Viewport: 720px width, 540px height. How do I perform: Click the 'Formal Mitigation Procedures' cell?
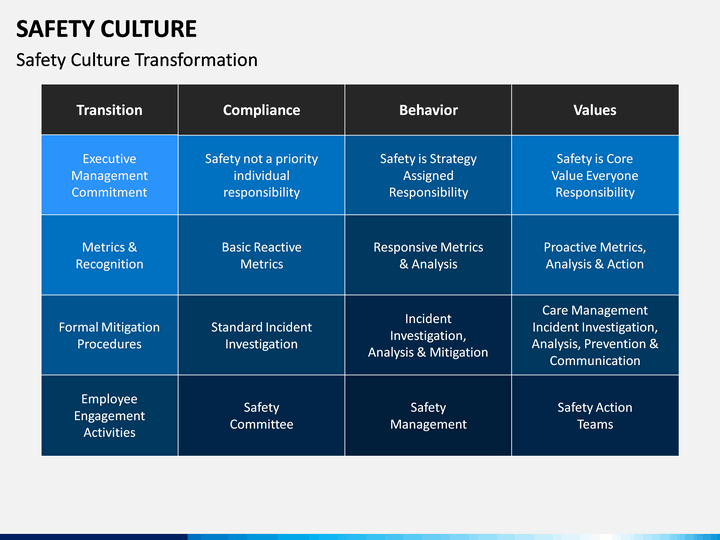click(x=109, y=335)
